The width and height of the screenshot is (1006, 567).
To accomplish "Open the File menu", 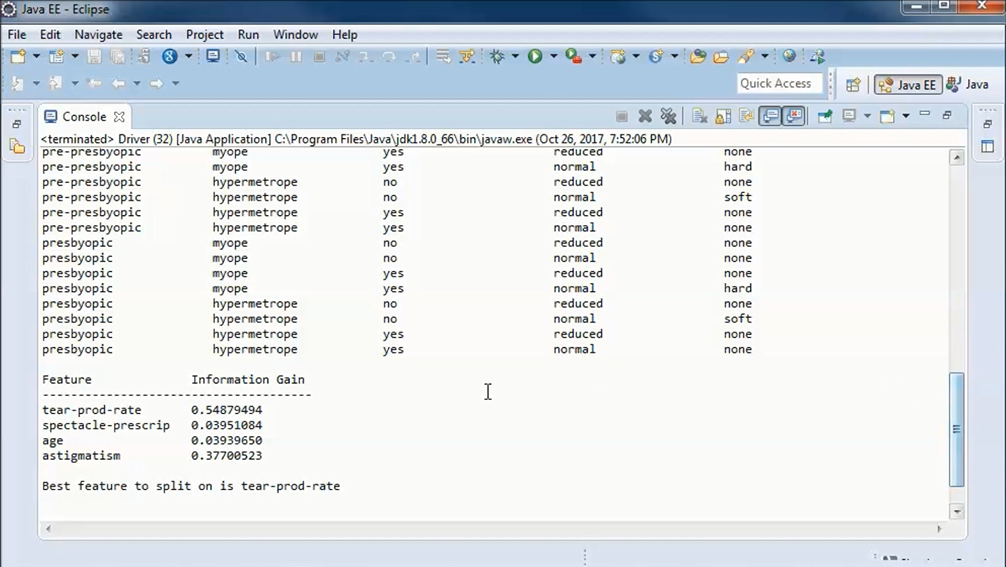I will click(17, 35).
